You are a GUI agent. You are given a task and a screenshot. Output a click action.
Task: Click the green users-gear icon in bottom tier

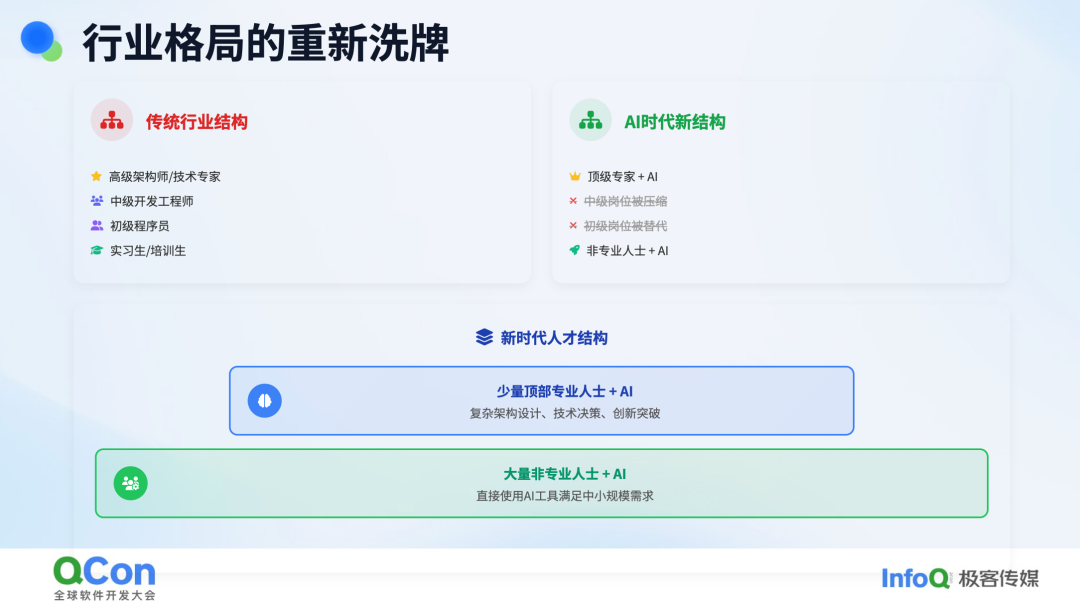tap(130, 483)
